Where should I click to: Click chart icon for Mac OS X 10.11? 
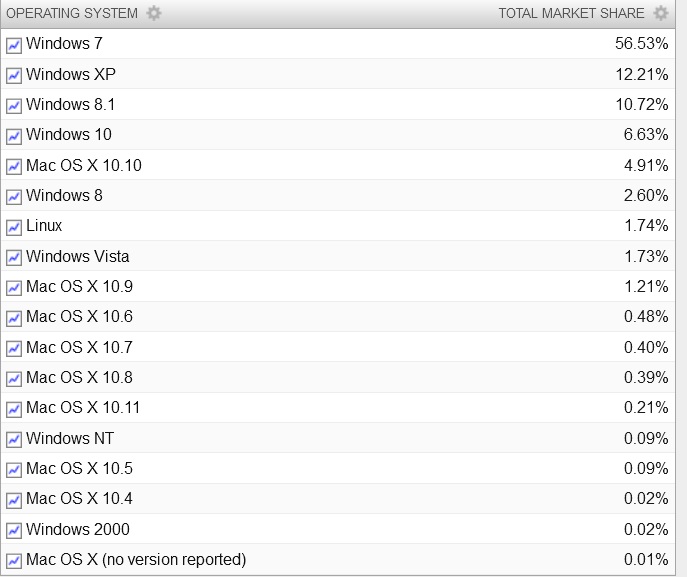click(x=14, y=409)
